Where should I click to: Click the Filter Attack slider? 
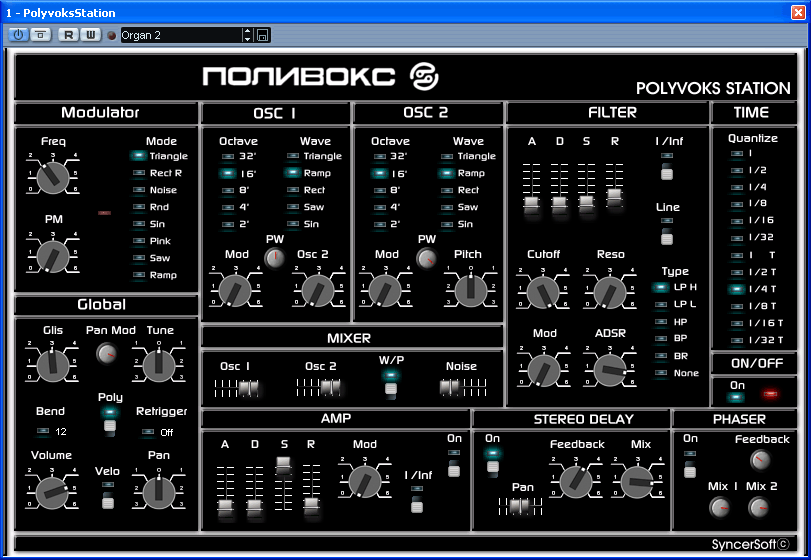point(532,204)
